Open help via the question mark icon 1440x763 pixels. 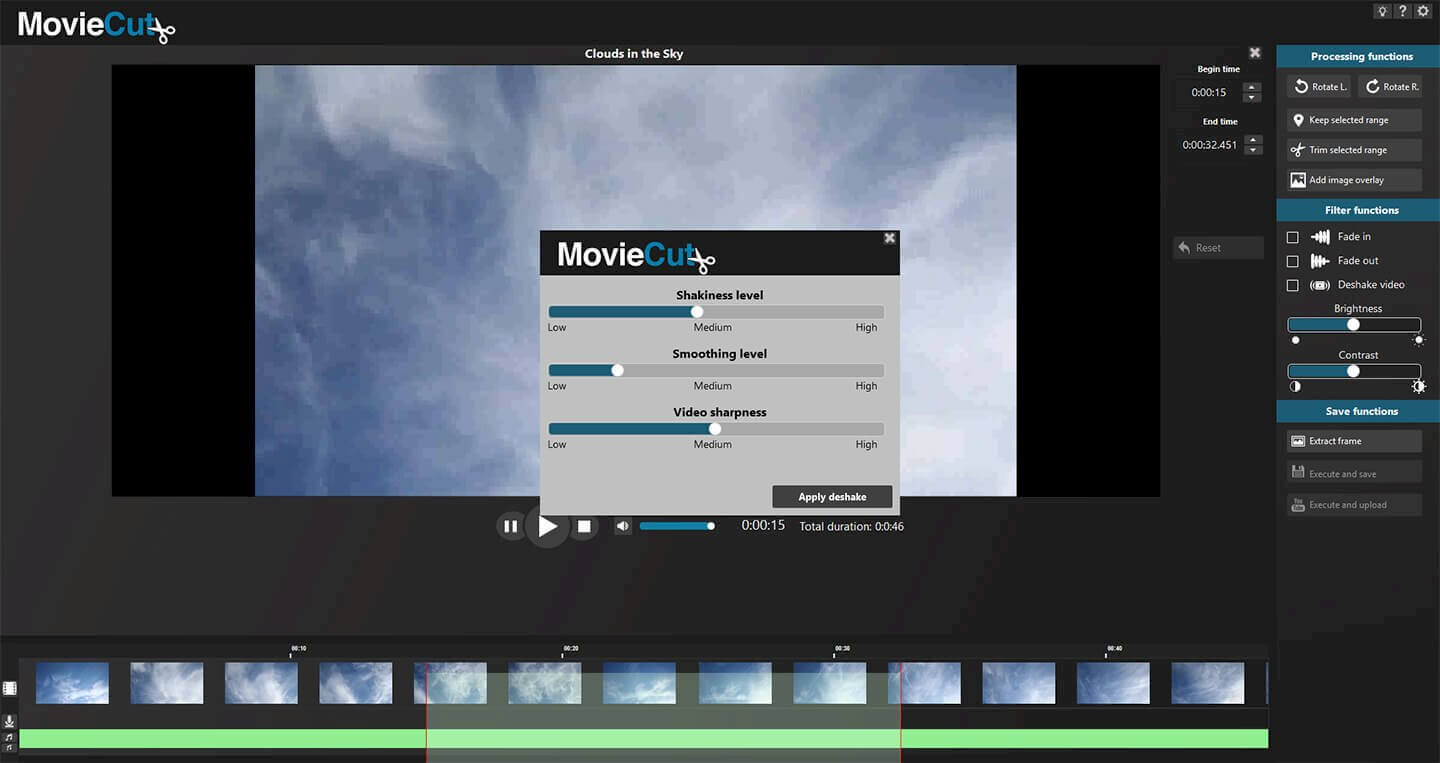1403,11
